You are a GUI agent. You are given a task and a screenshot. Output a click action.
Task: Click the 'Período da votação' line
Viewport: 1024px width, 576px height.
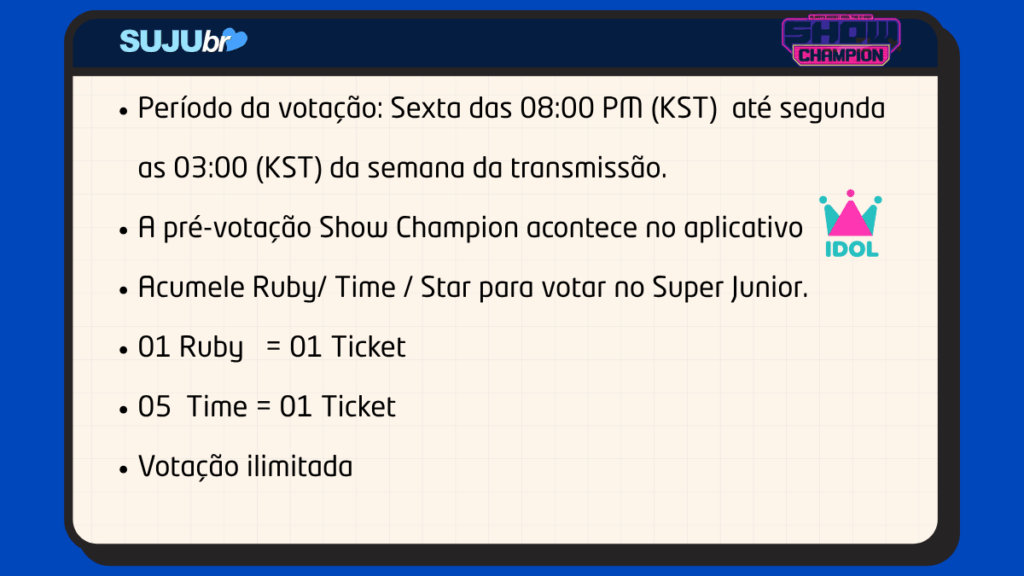click(x=511, y=108)
